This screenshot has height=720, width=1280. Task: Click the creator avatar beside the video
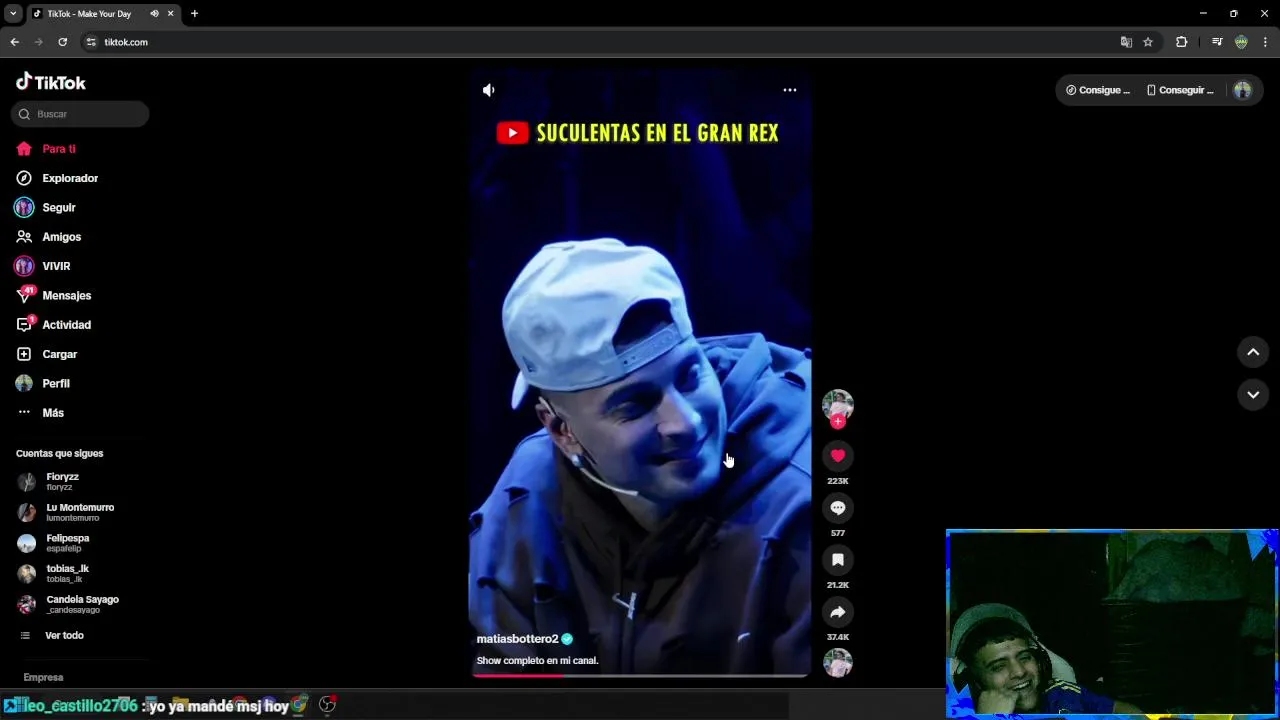[x=838, y=404]
